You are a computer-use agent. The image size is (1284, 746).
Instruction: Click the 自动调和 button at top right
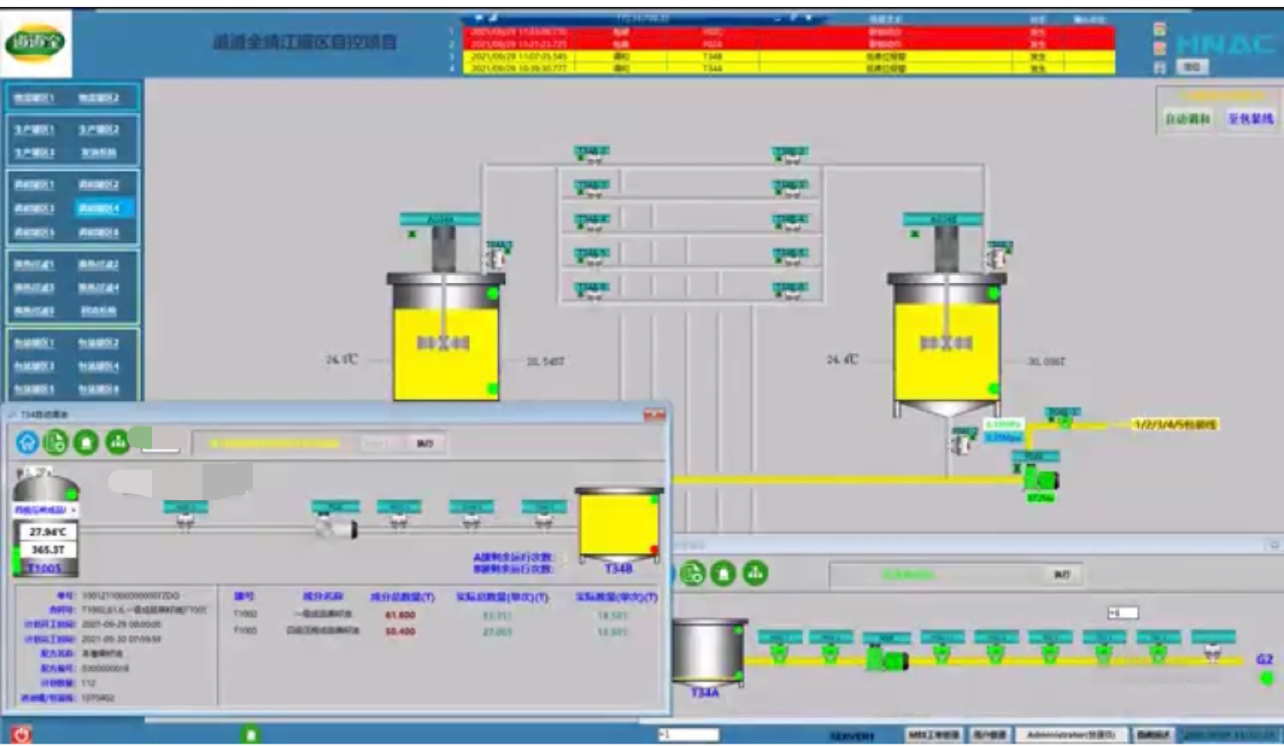click(1187, 119)
